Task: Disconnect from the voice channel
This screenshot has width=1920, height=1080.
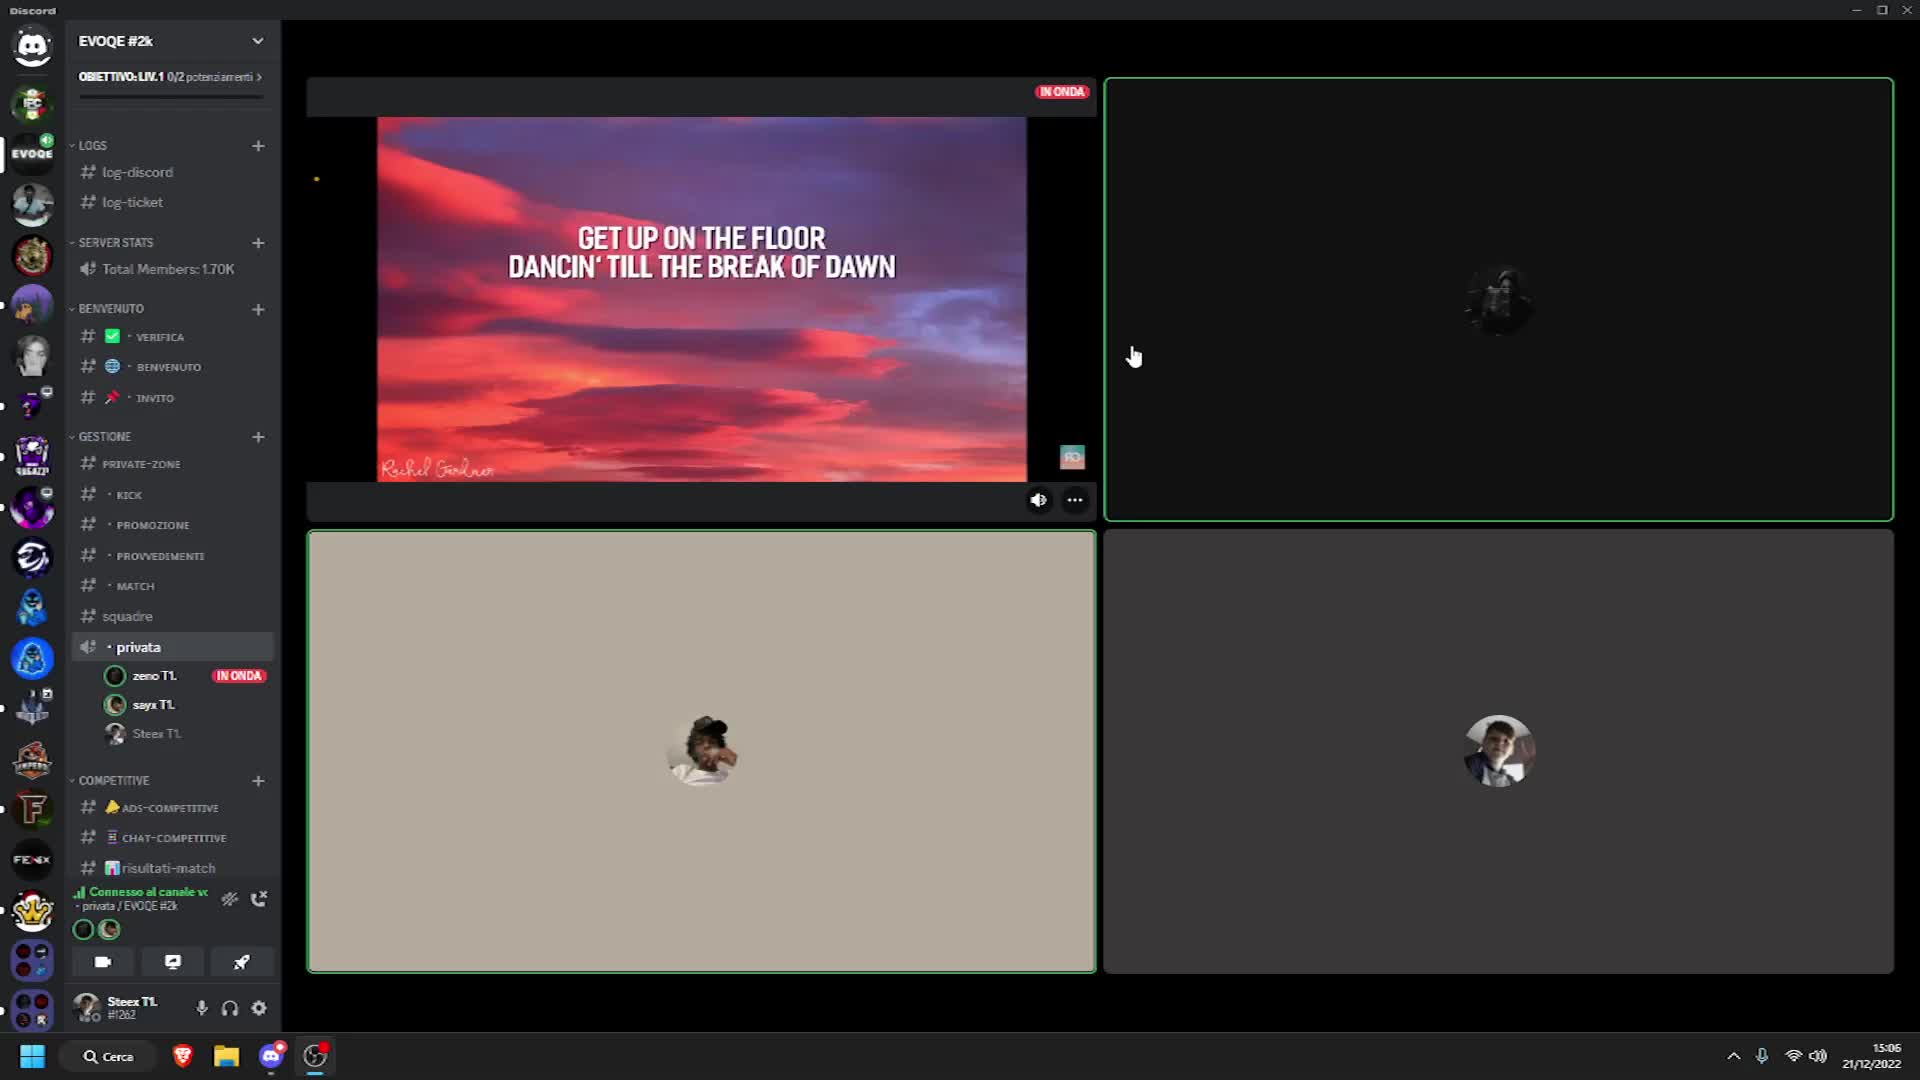Action: (x=259, y=898)
